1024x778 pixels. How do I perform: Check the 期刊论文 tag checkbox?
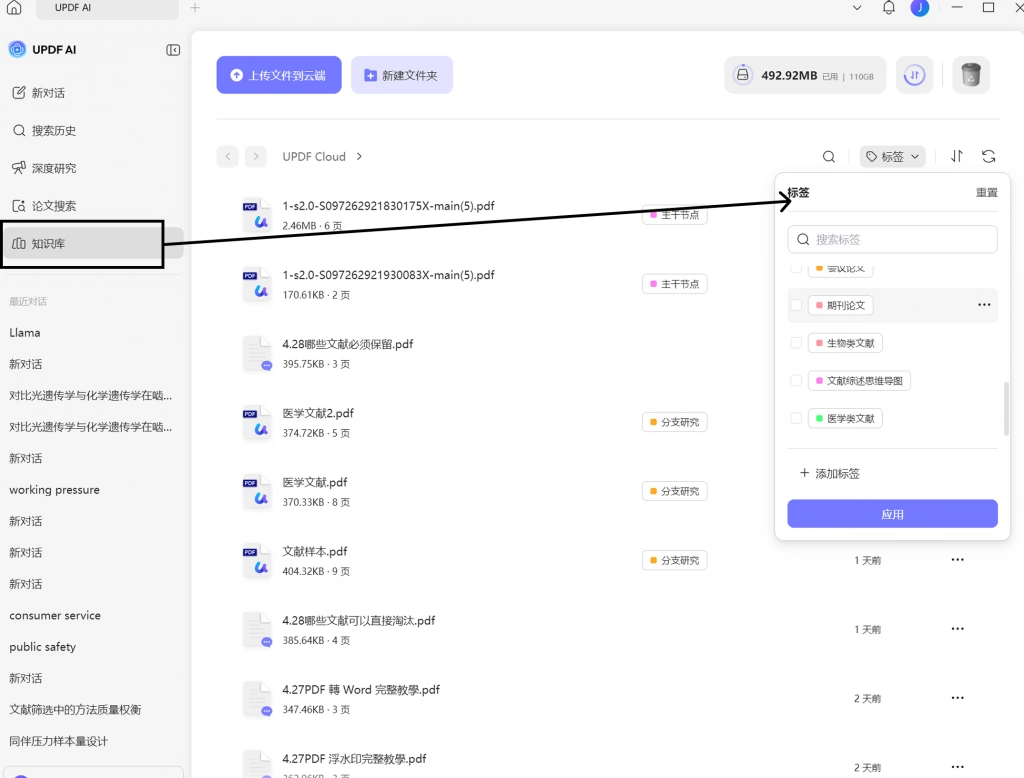tap(796, 305)
